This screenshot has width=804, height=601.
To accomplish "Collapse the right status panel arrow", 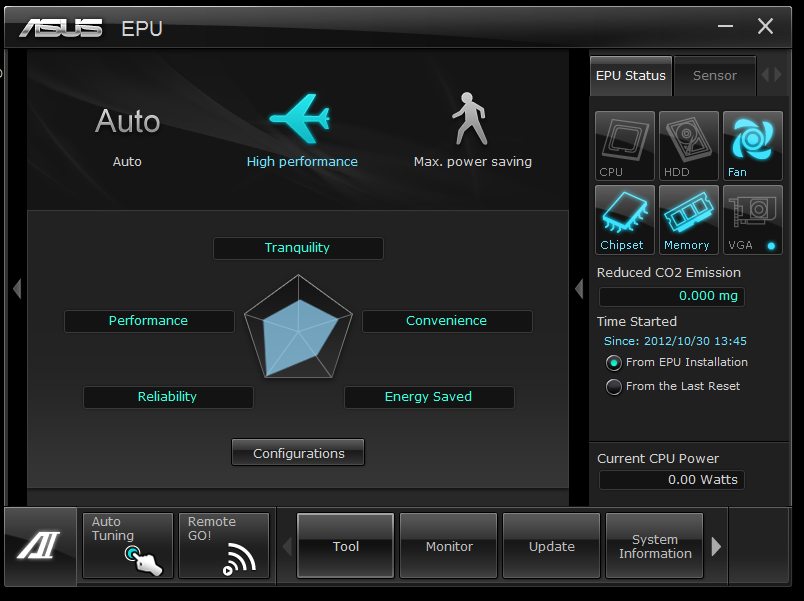I will pyautogui.click(x=578, y=288).
